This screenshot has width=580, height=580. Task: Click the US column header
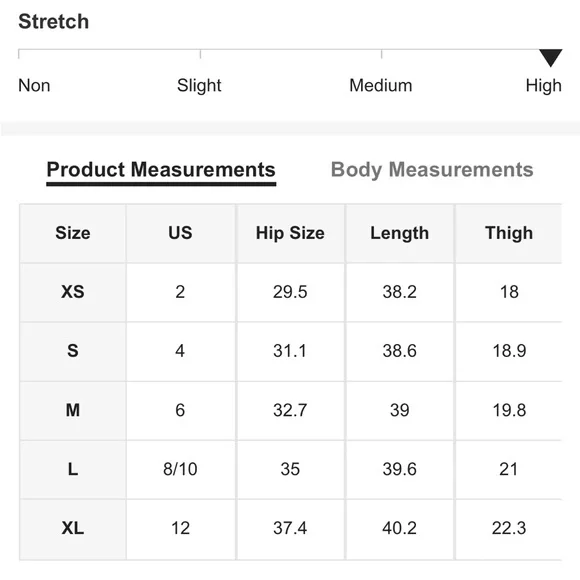click(x=180, y=233)
